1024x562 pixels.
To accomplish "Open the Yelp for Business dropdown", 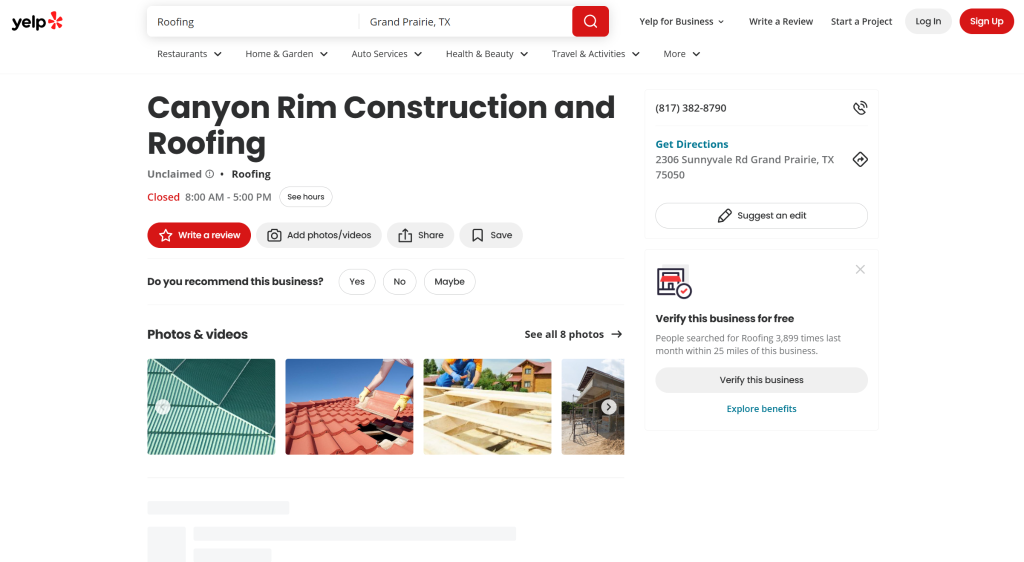I will coord(682,21).
